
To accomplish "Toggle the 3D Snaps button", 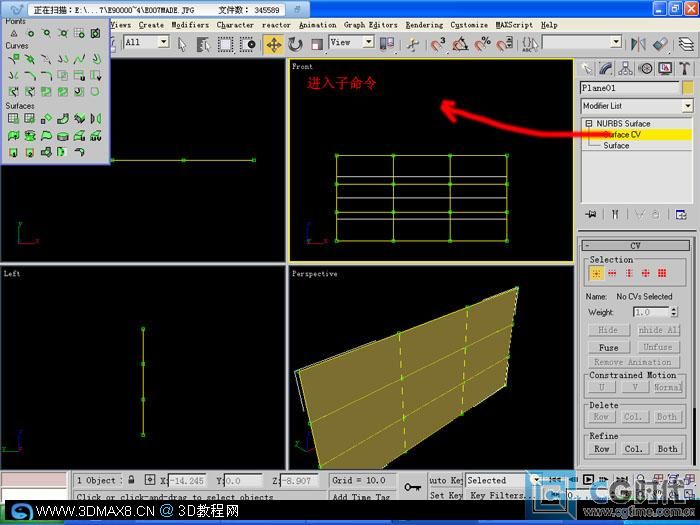I will click(439, 44).
